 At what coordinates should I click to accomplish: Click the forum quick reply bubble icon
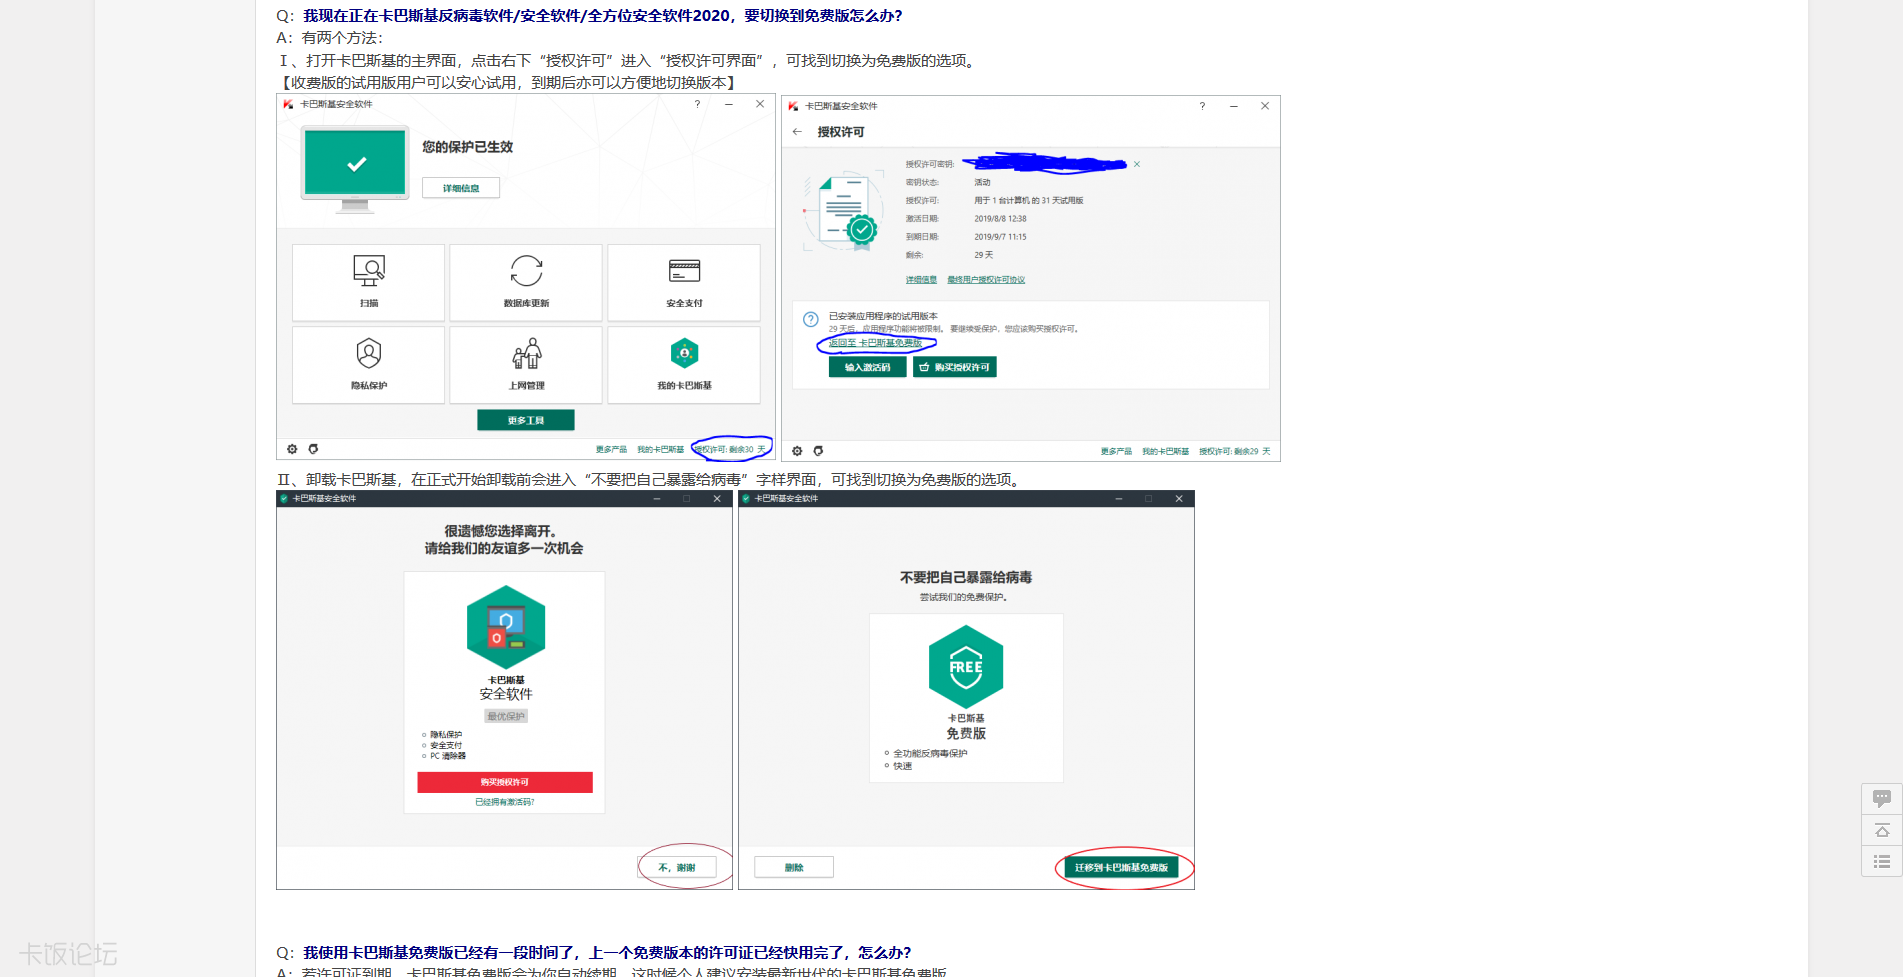[1882, 799]
